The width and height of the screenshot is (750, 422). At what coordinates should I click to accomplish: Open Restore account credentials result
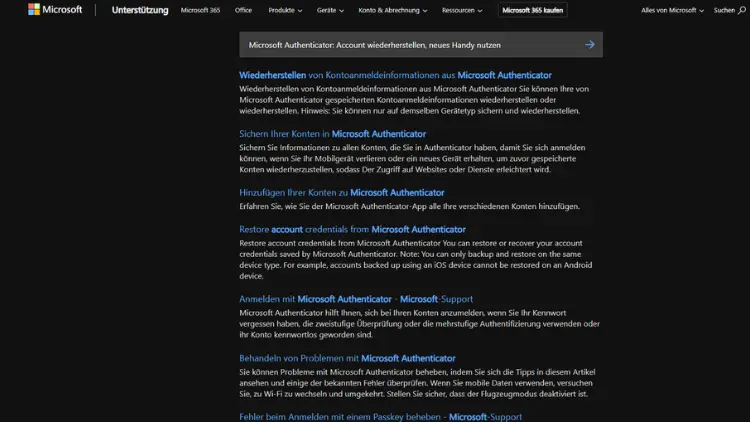click(x=352, y=230)
